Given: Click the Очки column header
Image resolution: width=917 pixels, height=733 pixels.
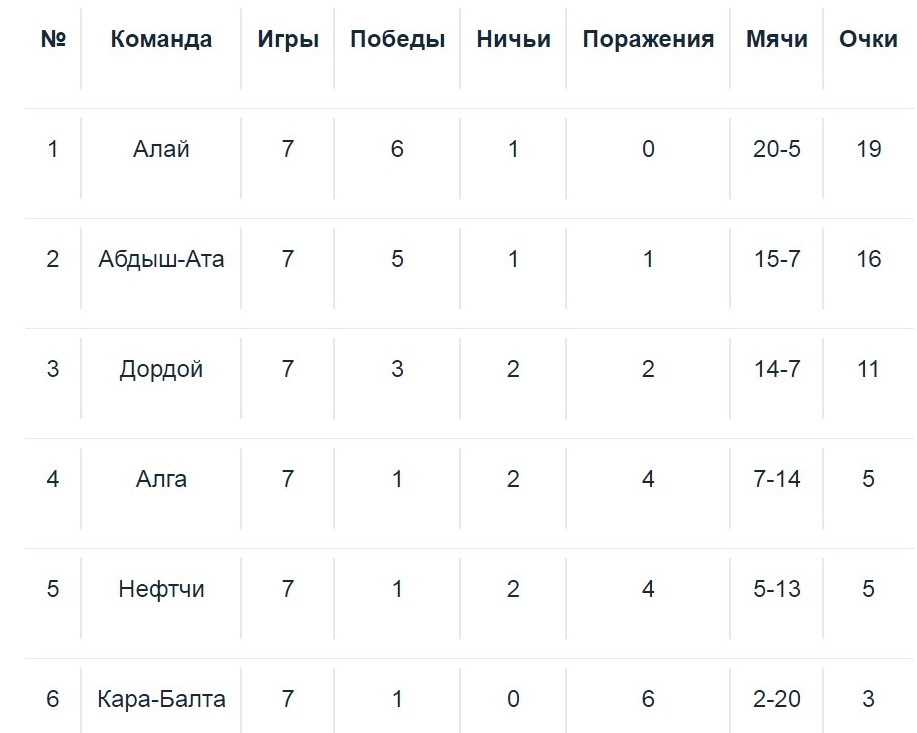Looking at the screenshot, I should [868, 39].
